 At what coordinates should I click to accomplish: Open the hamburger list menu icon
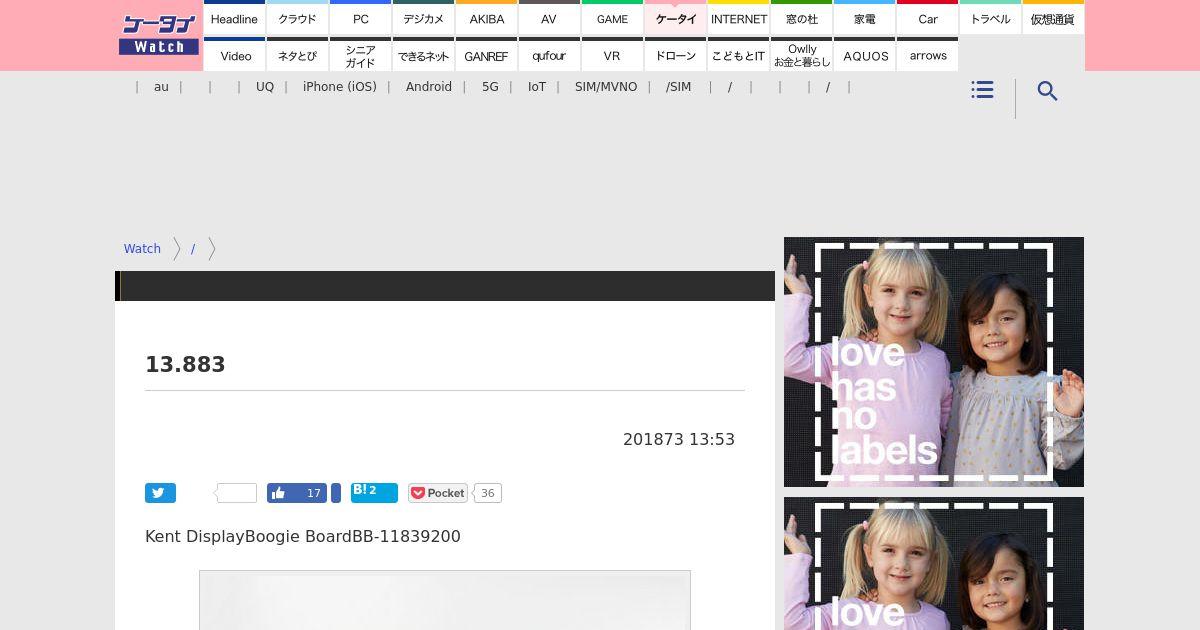coord(982,90)
